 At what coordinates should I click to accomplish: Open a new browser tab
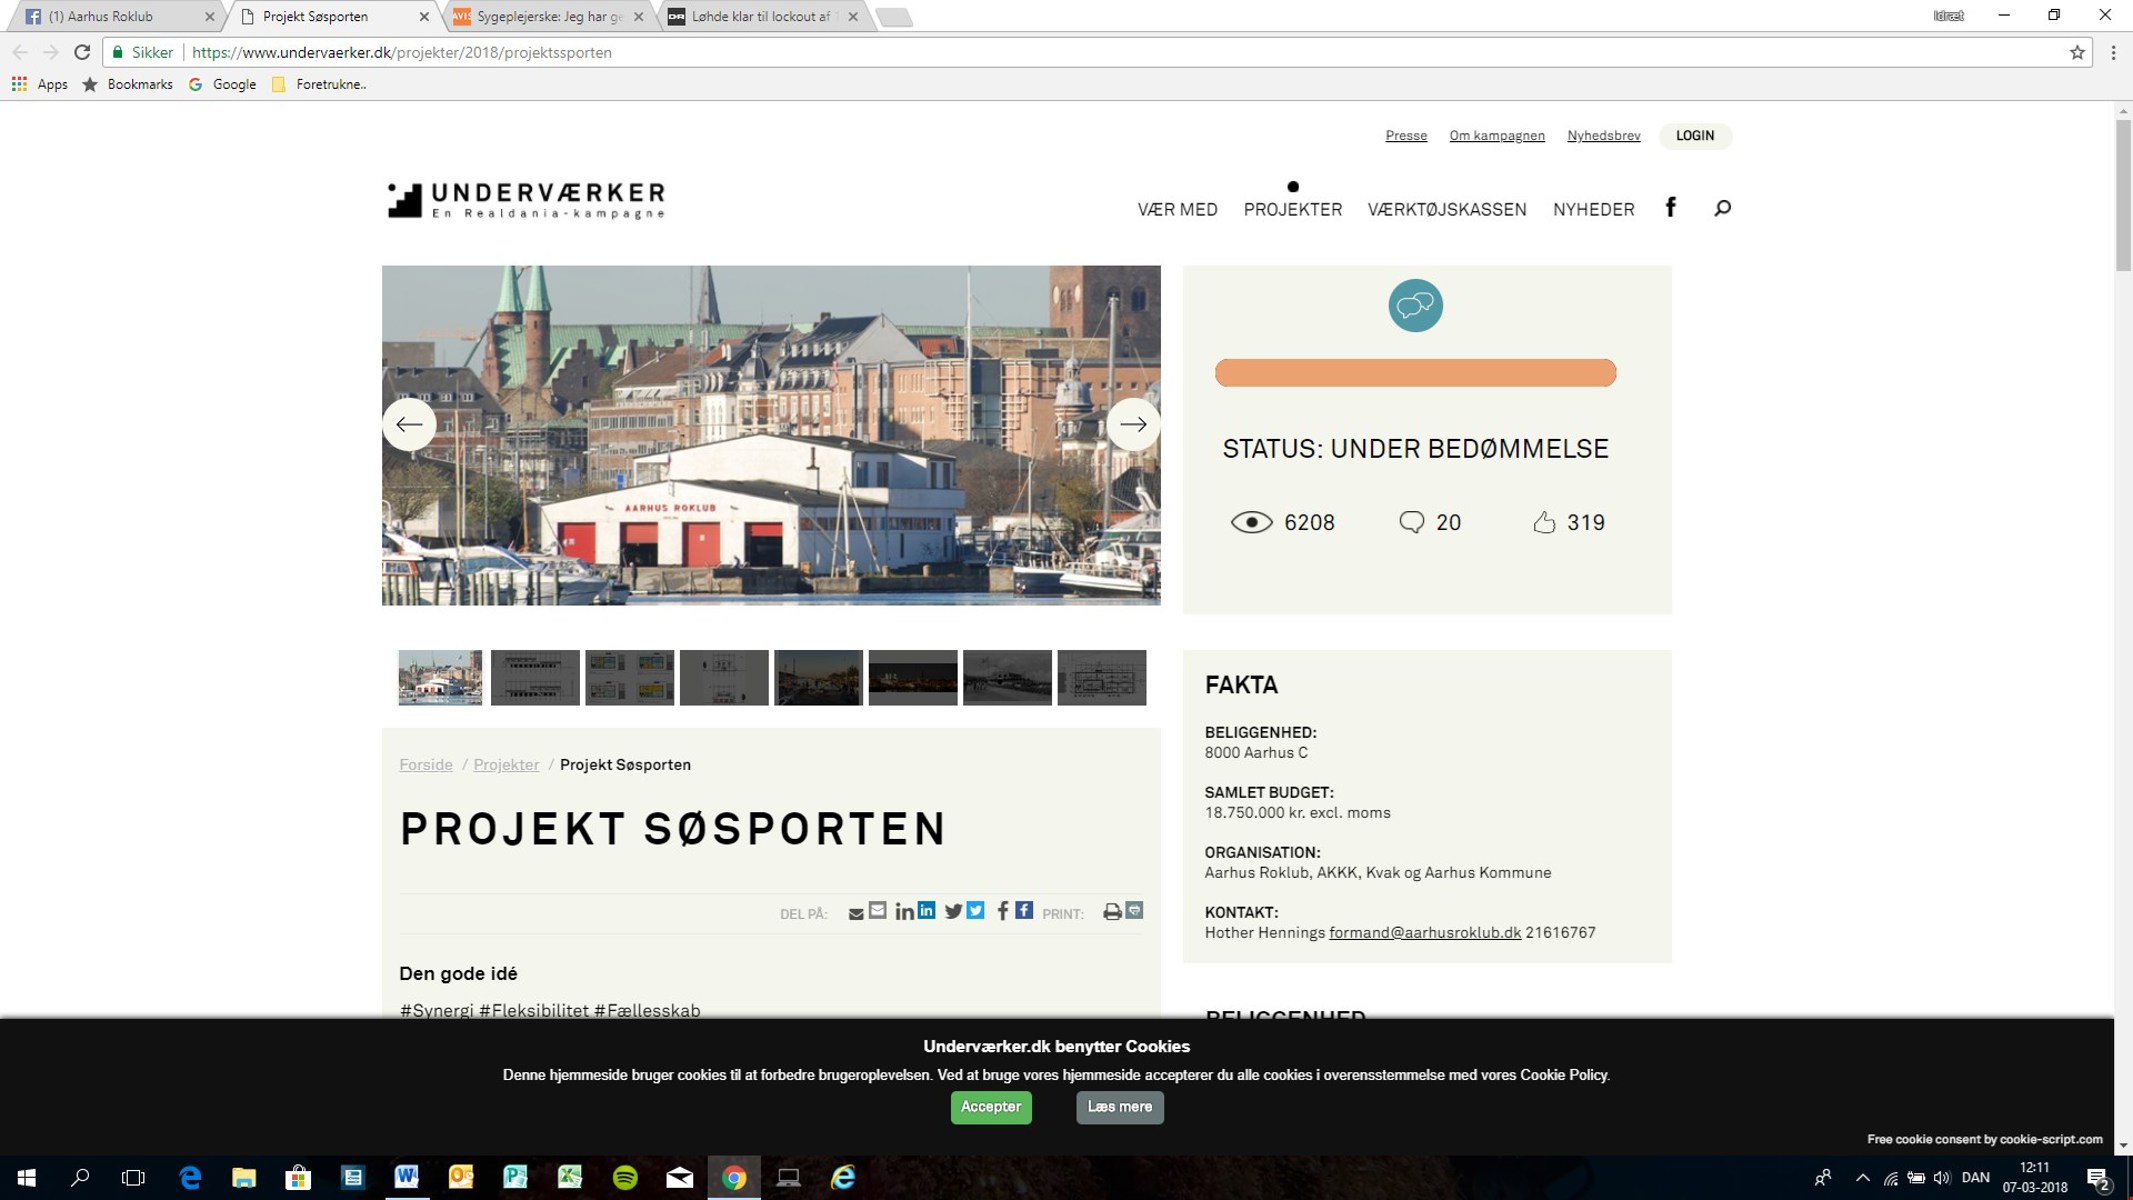pyautogui.click(x=894, y=17)
